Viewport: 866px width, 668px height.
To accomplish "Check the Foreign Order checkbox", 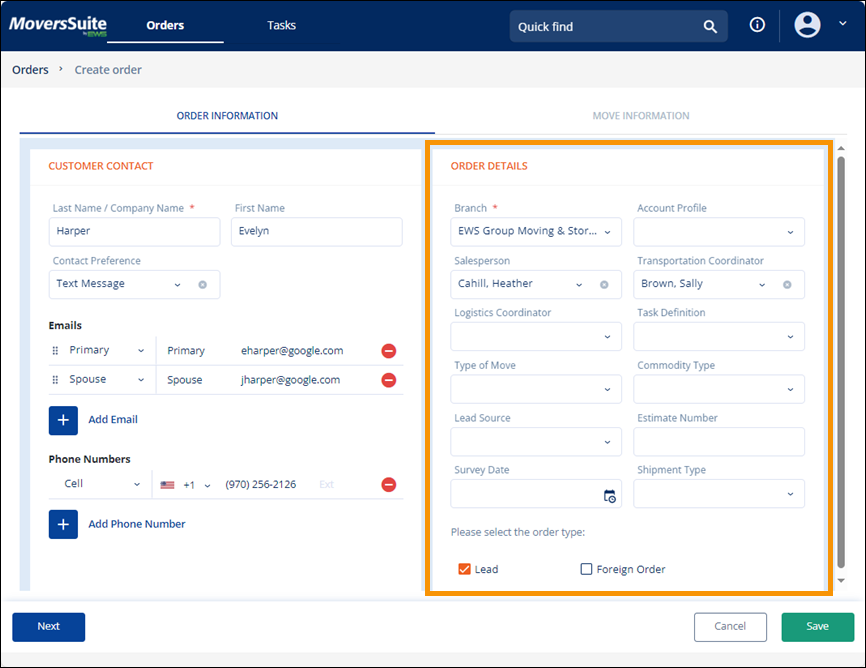I will tap(587, 569).
